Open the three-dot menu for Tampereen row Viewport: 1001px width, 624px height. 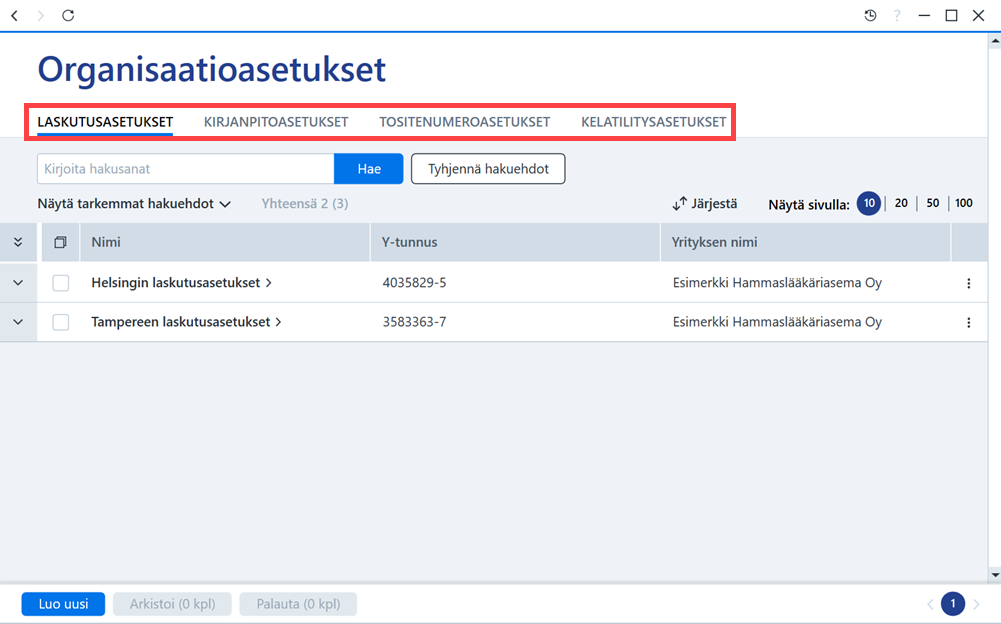(x=968, y=323)
